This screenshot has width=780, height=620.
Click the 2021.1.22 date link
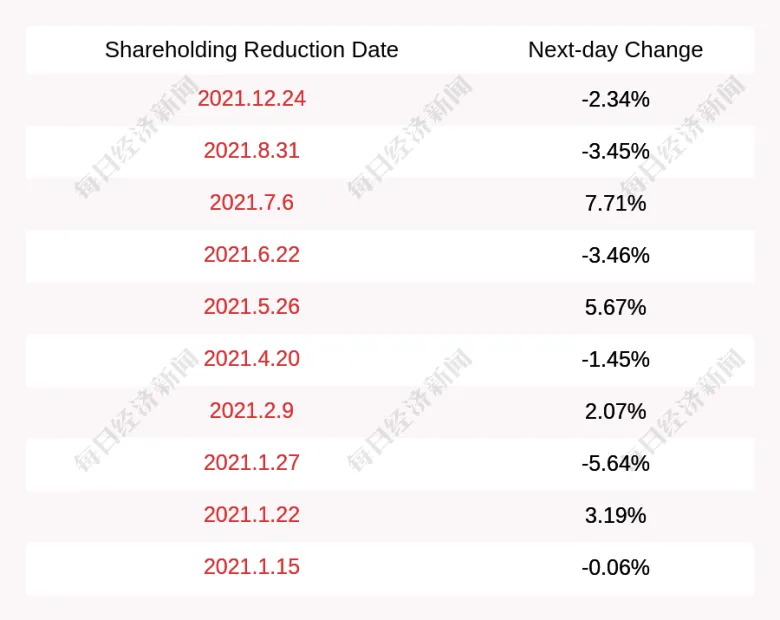click(x=251, y=515)
